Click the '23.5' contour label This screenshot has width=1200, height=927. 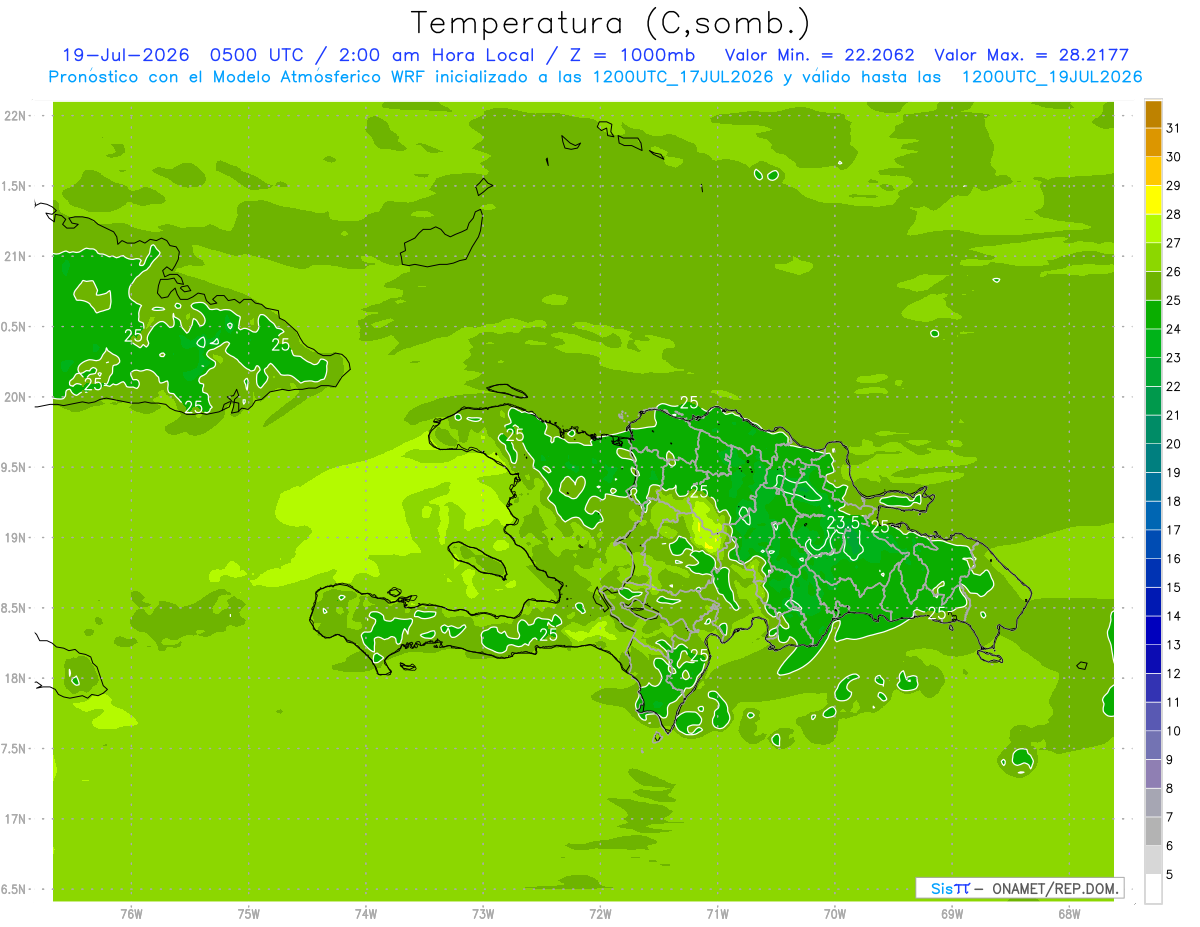point(843,522)
